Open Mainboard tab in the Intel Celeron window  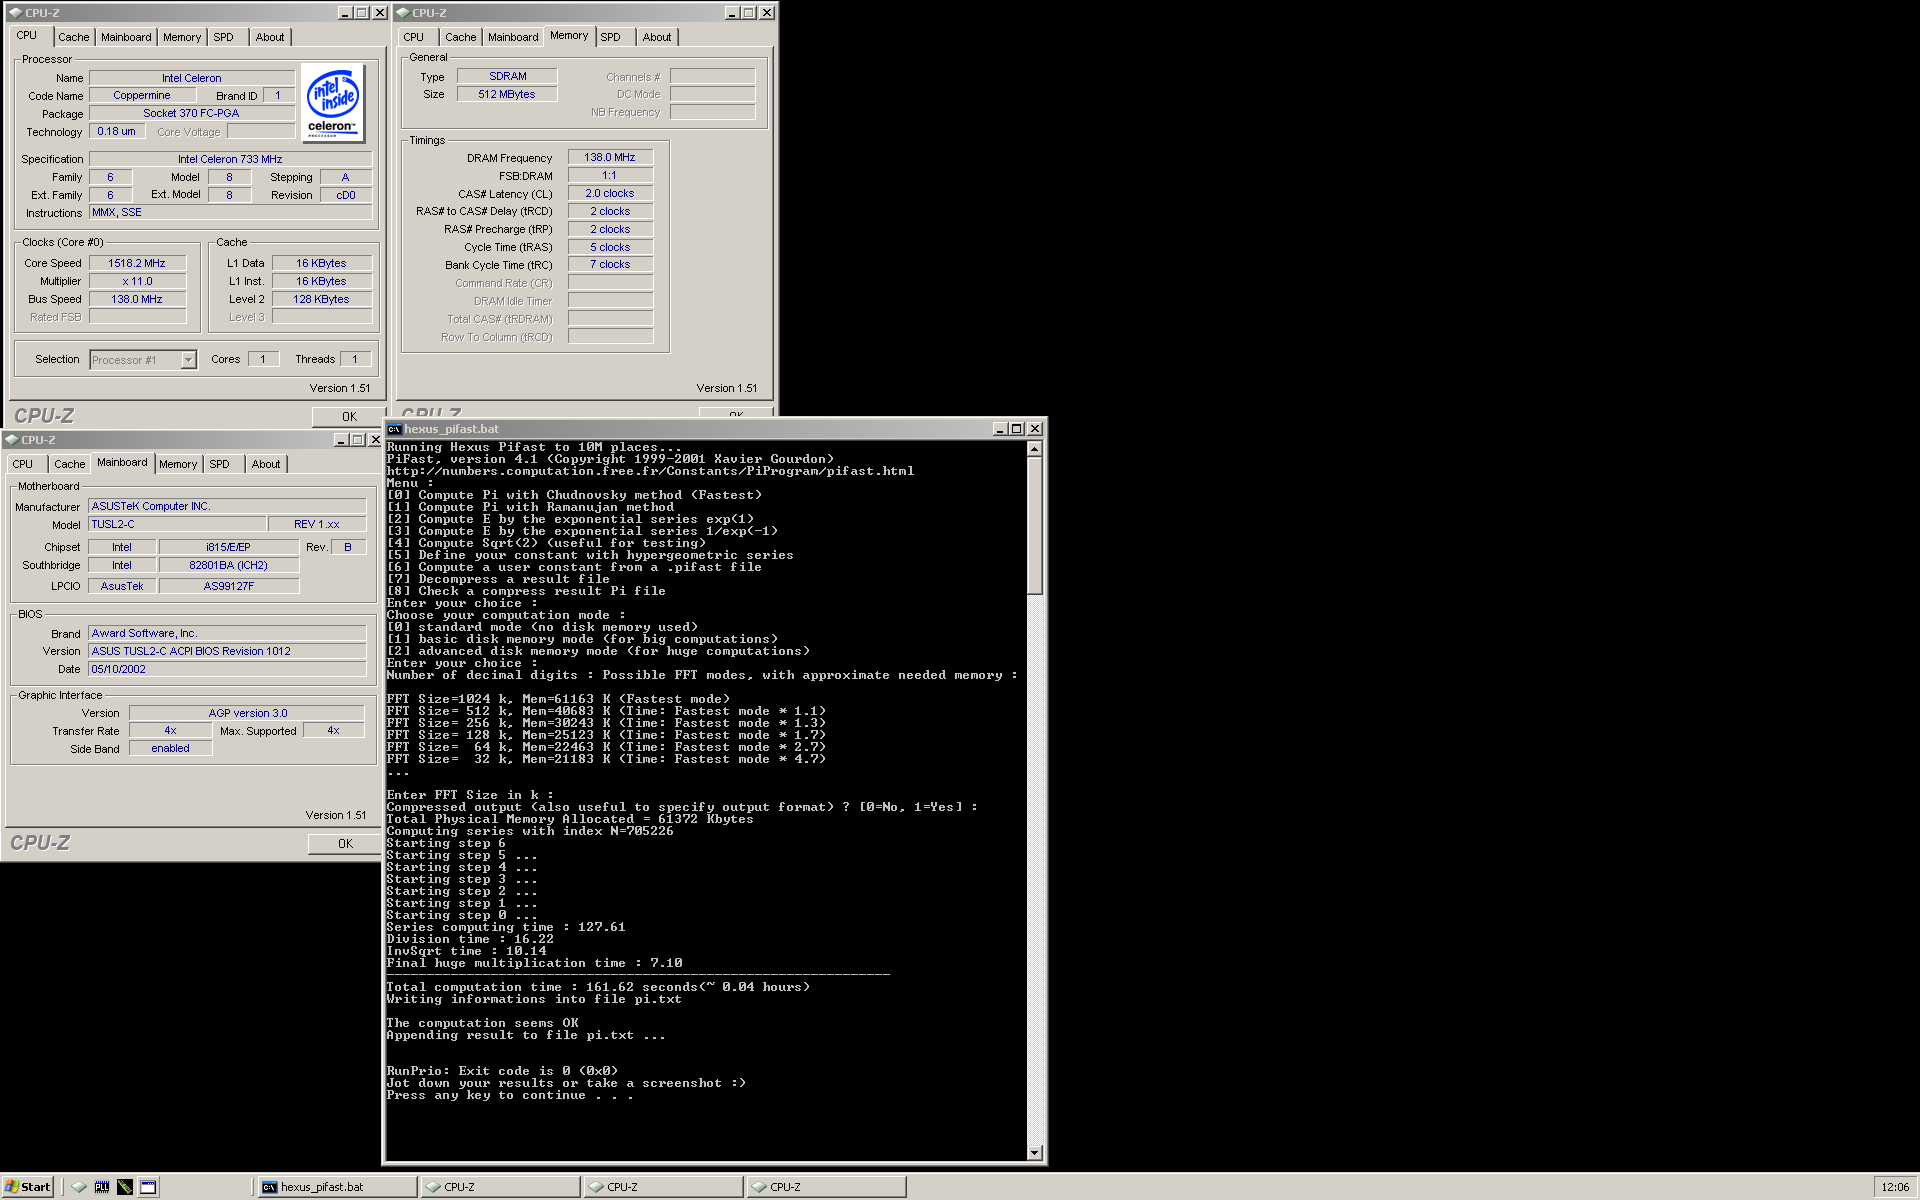[126, 37]
